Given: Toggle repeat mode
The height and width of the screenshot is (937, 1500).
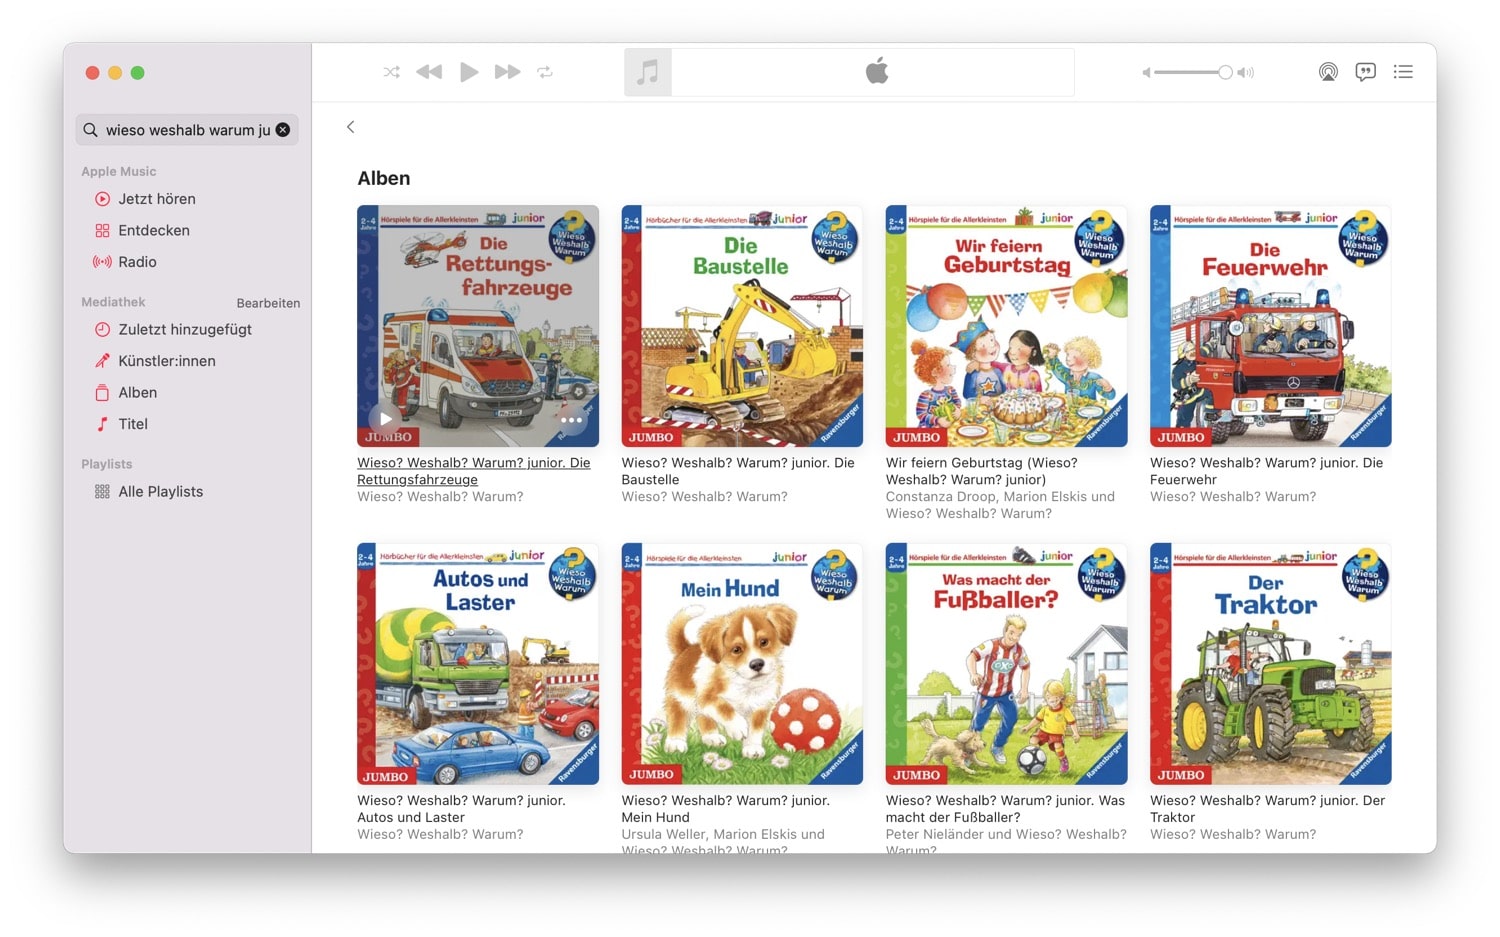Looking at the screenshot, I should click(x=545, y=72).
